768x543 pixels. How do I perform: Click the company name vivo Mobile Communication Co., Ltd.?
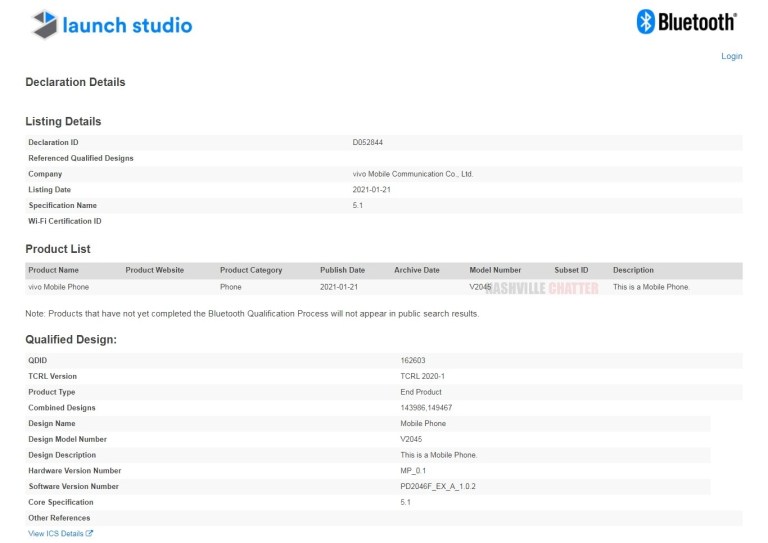click(413, 174)
